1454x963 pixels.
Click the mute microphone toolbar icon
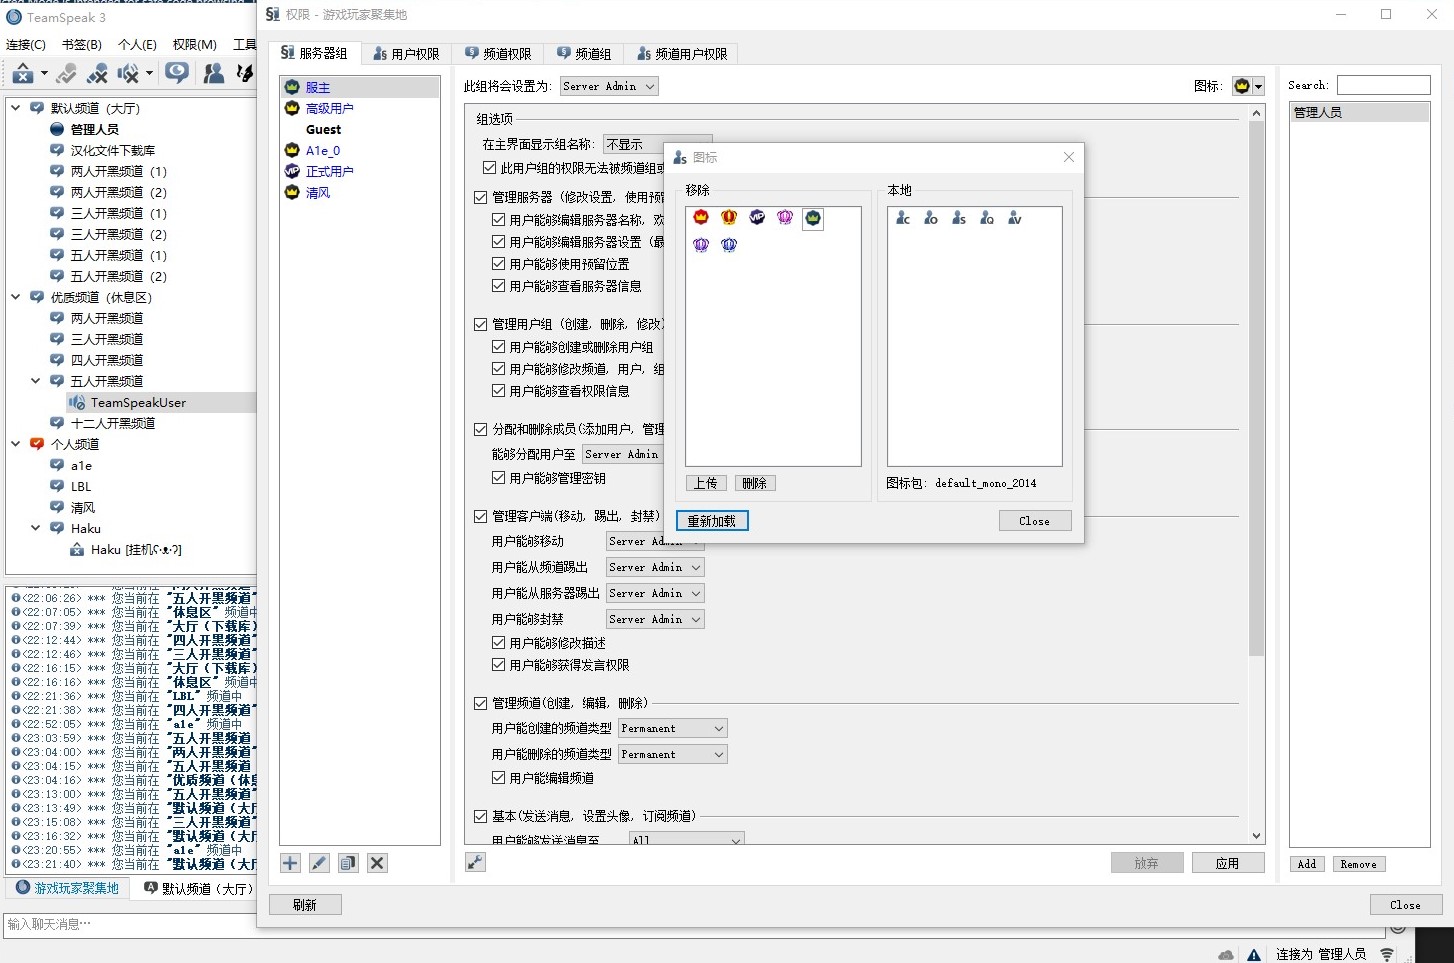(x=97, y=73)
